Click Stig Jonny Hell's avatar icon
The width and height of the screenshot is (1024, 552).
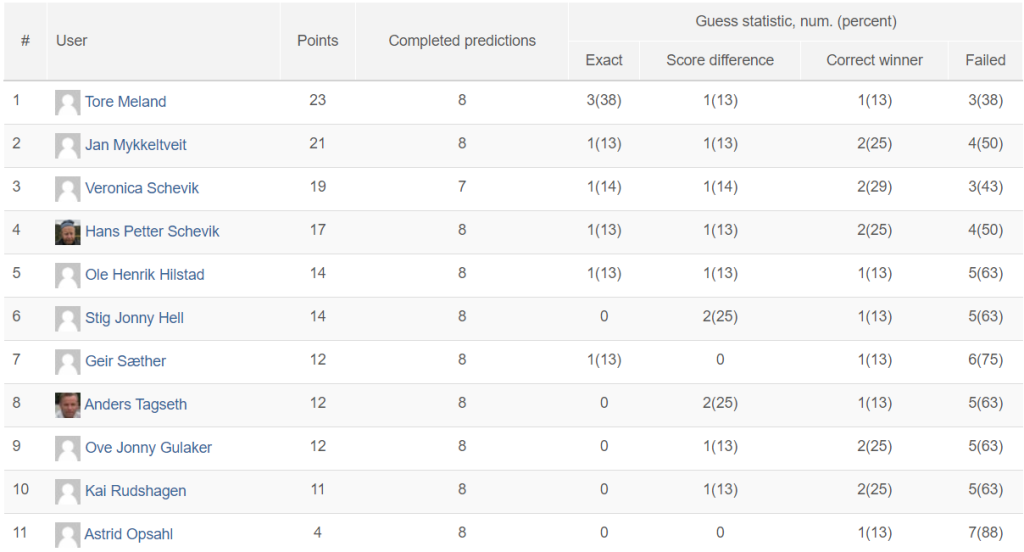pos(67,319)
